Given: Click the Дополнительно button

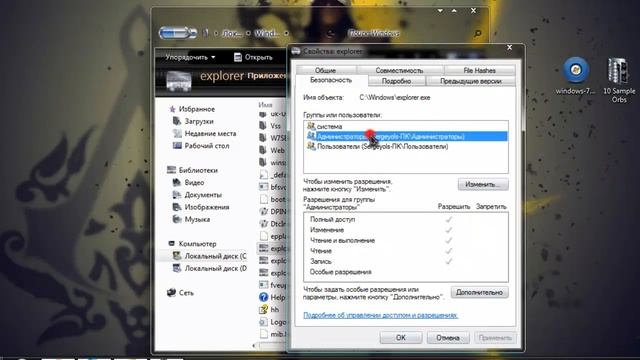Looking at the screenshot, I should point(479,292).
